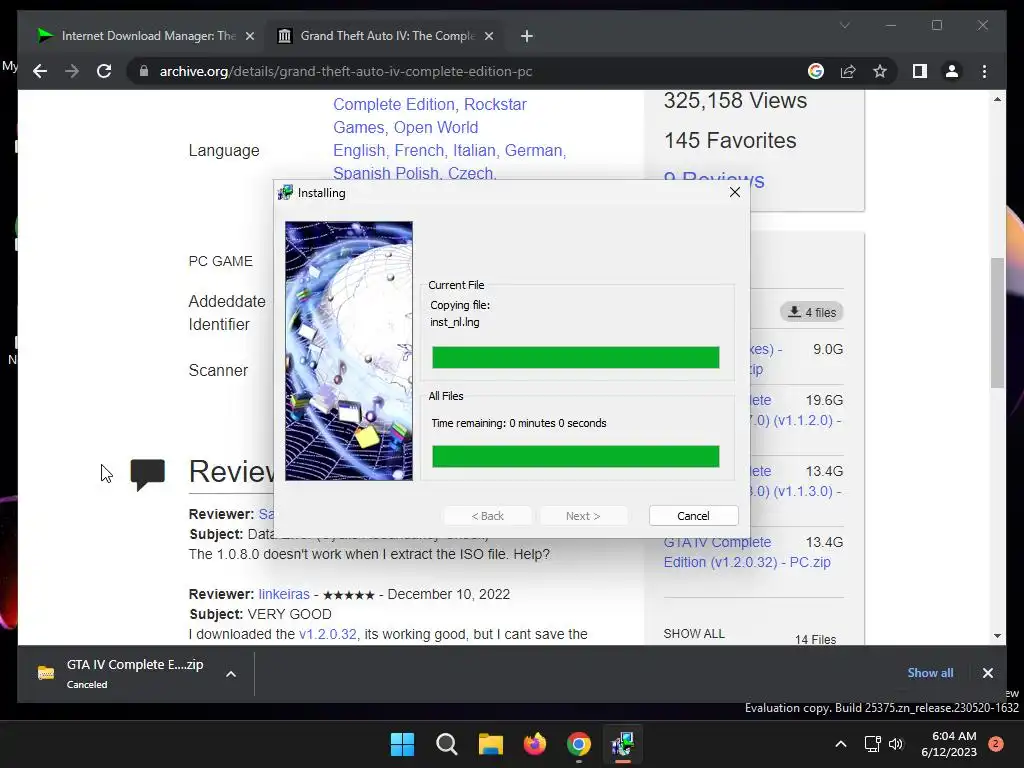Viewport: 1024px width, 768px height.
Task: Close the Internet Download Manager tab
Action: (249, 36)
